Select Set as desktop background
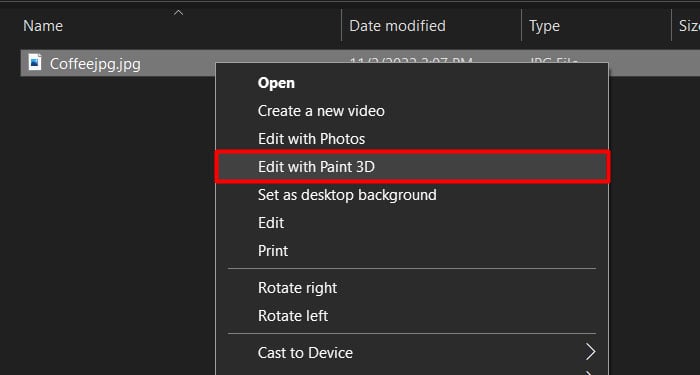The height and width of the screenshot is (375, 700). click(412, 195)
